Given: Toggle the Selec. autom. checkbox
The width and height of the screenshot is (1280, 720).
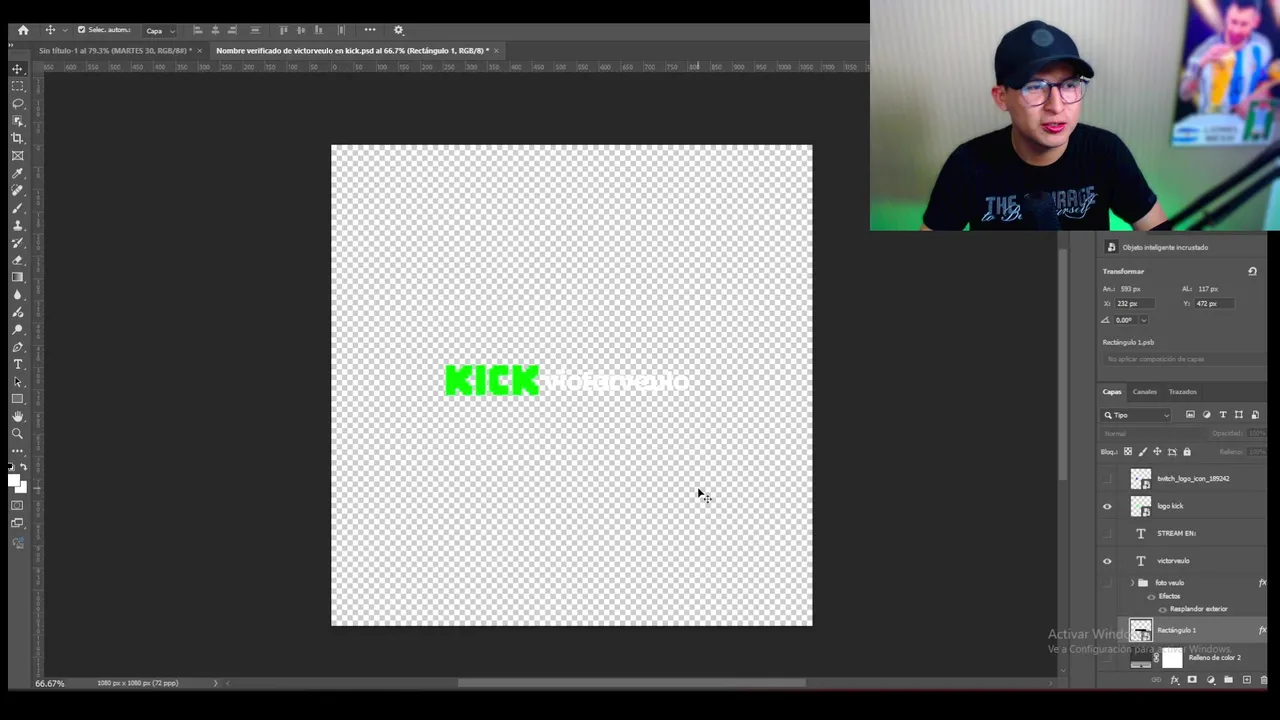Looking at the screenshot, I should coord(82,30).
